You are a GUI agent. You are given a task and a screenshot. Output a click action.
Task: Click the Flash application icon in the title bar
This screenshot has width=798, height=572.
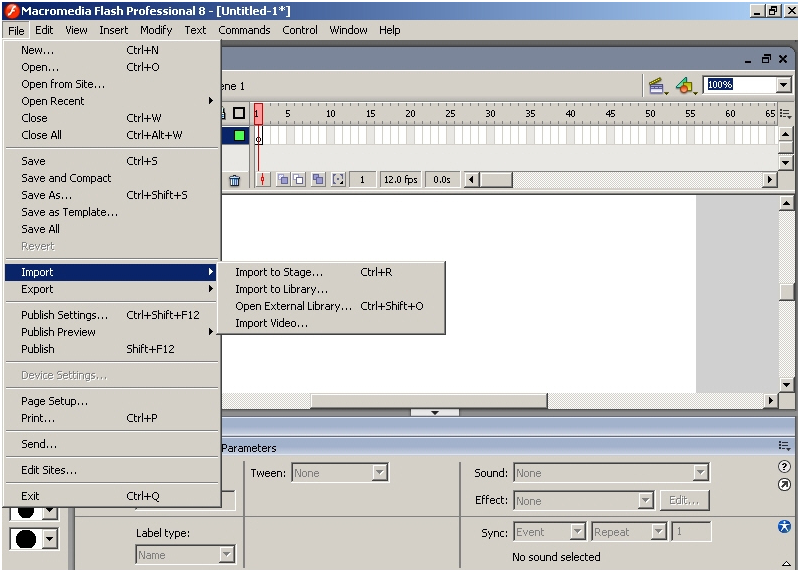11,11
